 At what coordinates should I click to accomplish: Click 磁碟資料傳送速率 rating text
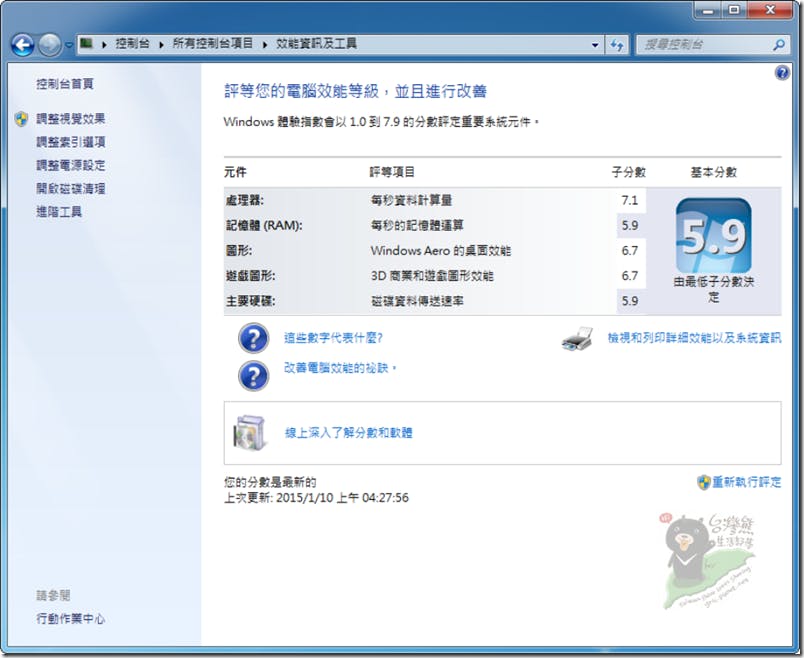[x=417, y=301]
